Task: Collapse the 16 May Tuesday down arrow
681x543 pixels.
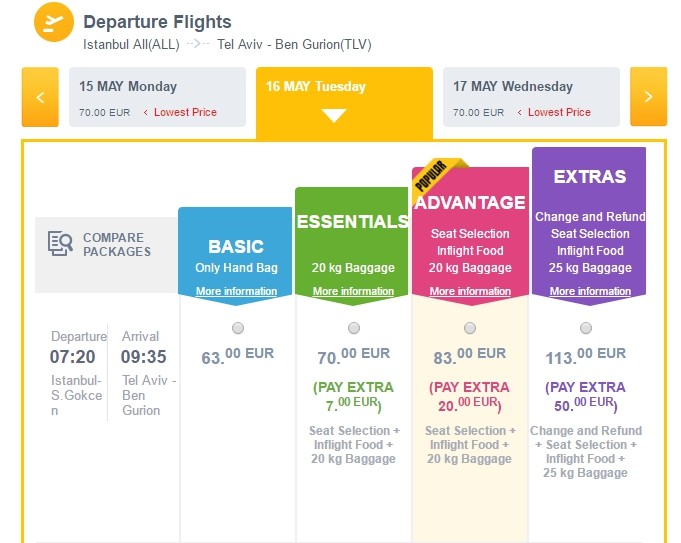Action: 334,115
